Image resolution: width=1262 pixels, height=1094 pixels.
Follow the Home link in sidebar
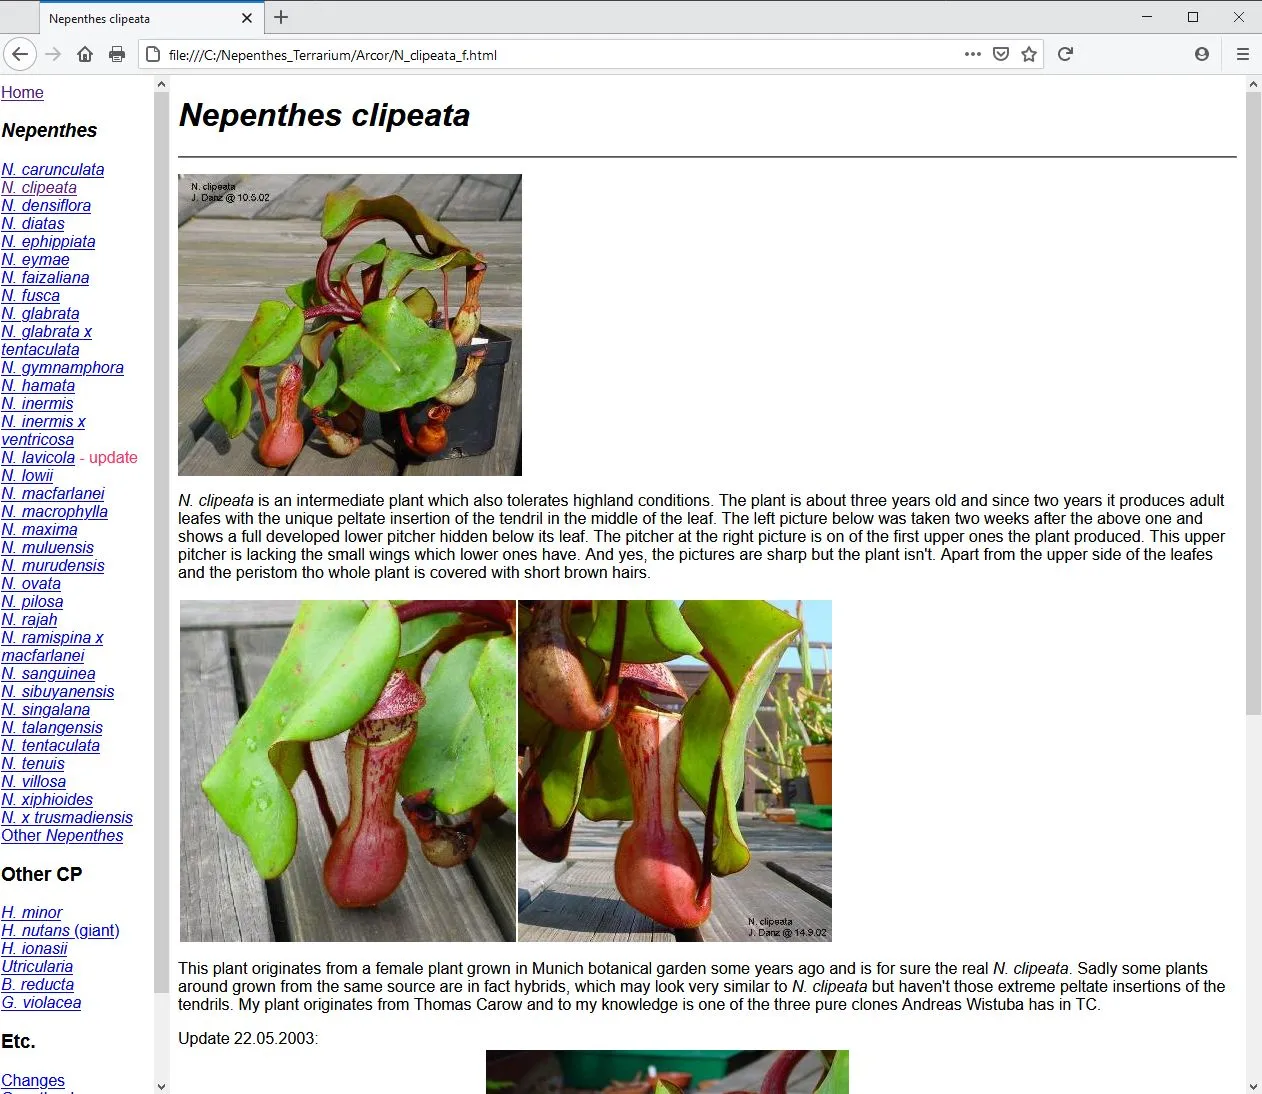click(22, 92)
